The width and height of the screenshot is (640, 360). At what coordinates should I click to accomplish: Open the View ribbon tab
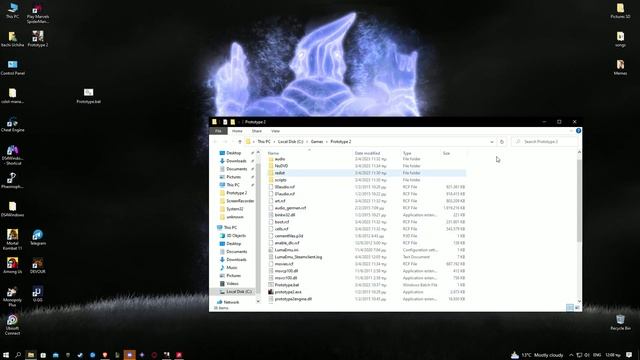click(276, 131)
